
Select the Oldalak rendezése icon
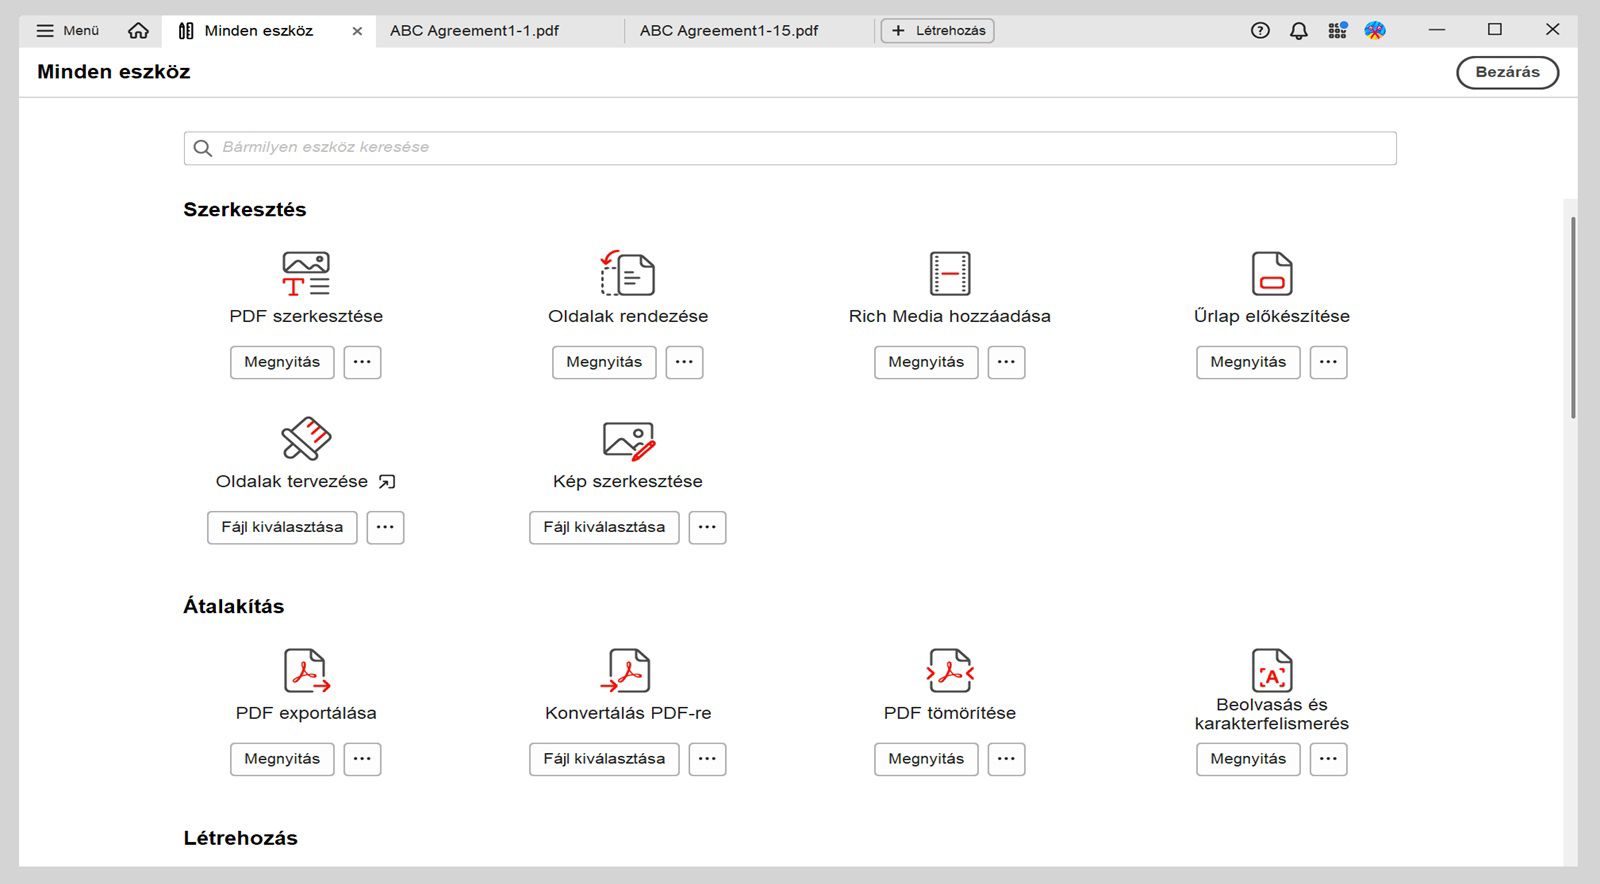(628, 273)
